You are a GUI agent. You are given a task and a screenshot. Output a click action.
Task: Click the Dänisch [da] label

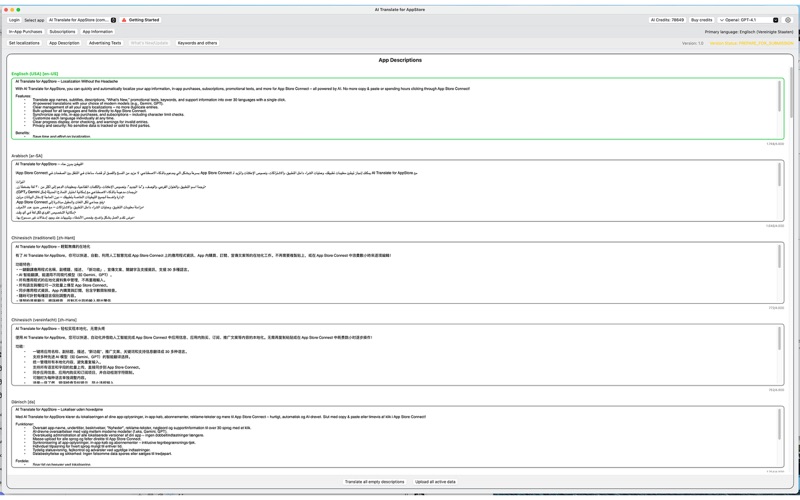click(x=23, y=402)
